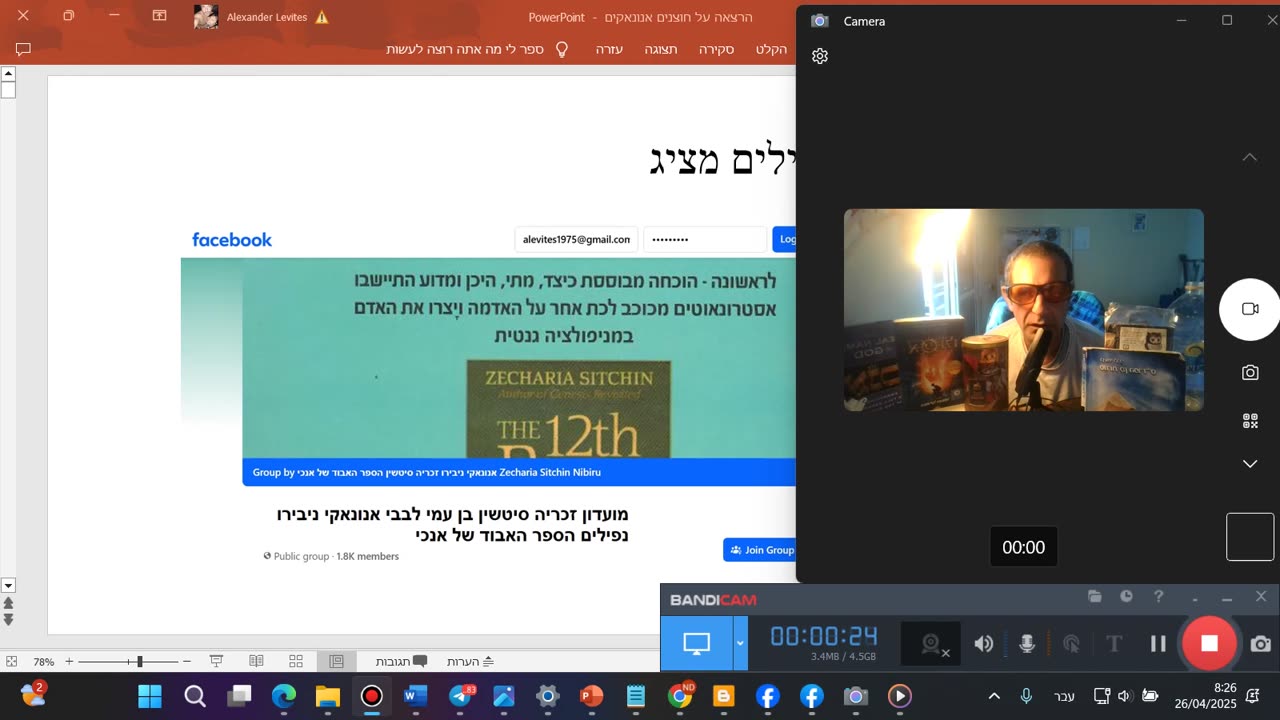Move to previous Camera mode with up chevron
This screenshot has height=720, width=1280.
point(1250,157)
